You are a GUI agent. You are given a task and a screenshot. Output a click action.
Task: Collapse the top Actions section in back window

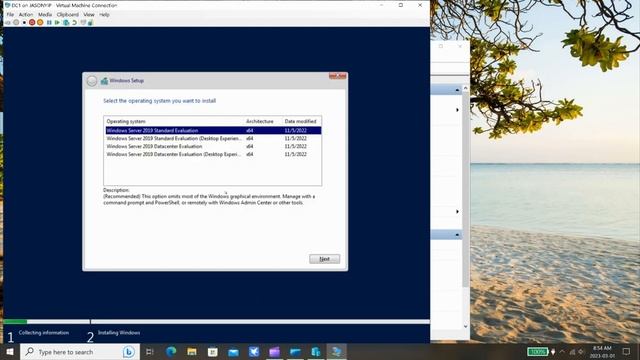(x=457, y=90)
